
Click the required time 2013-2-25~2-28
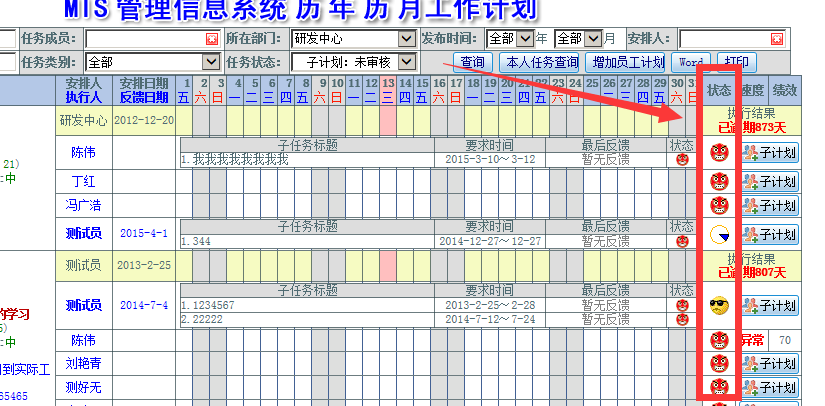[x=490, y=306]
